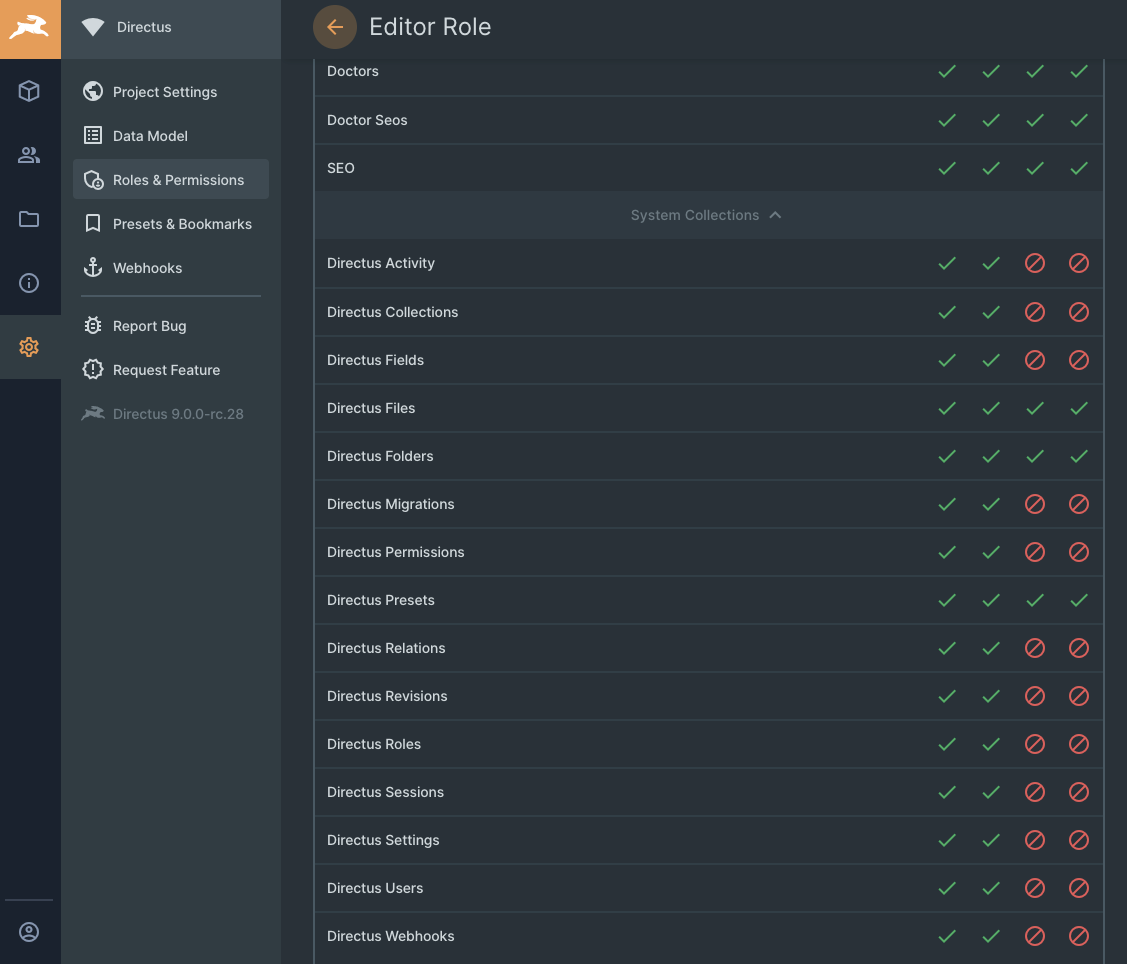1127x964 pixels.
Task: Open Webhooks settings
Action: pyautogui.click(x=171, y=267)
